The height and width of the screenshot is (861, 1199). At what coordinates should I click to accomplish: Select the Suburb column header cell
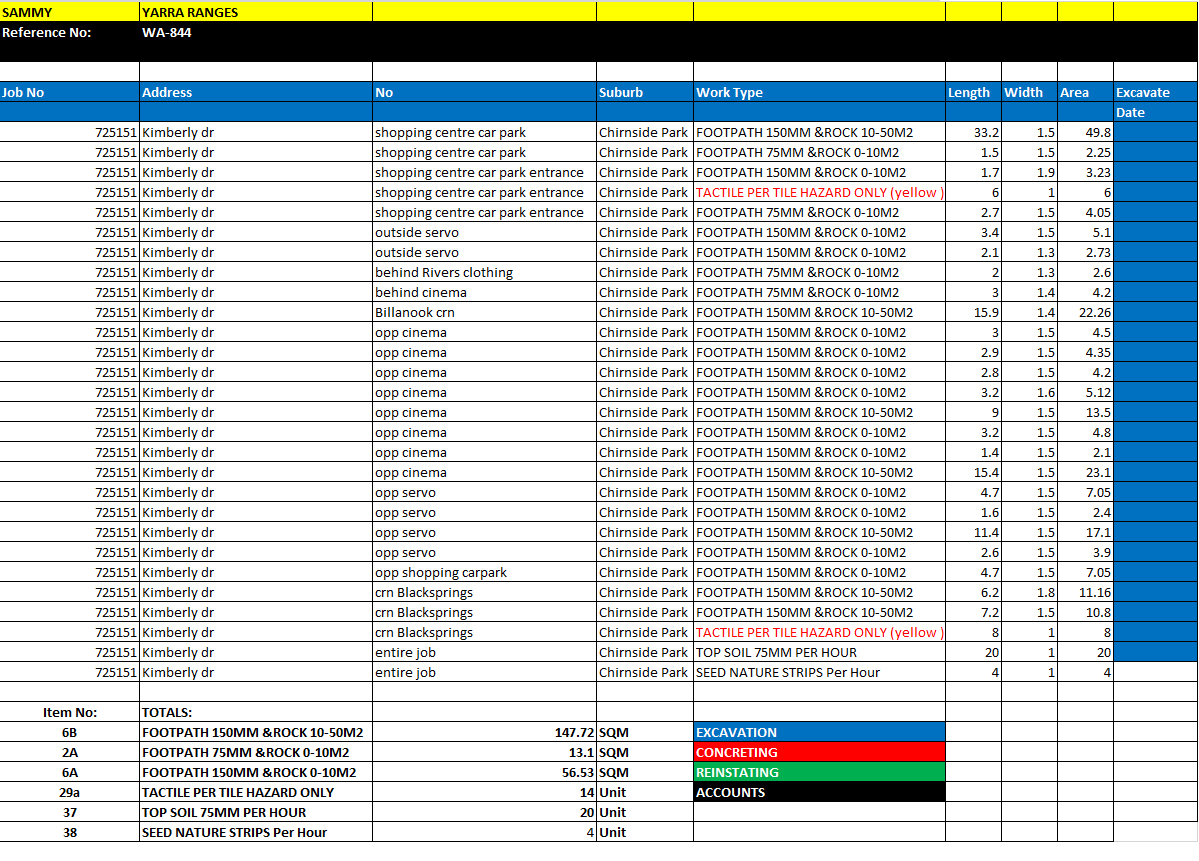point(644,92)
